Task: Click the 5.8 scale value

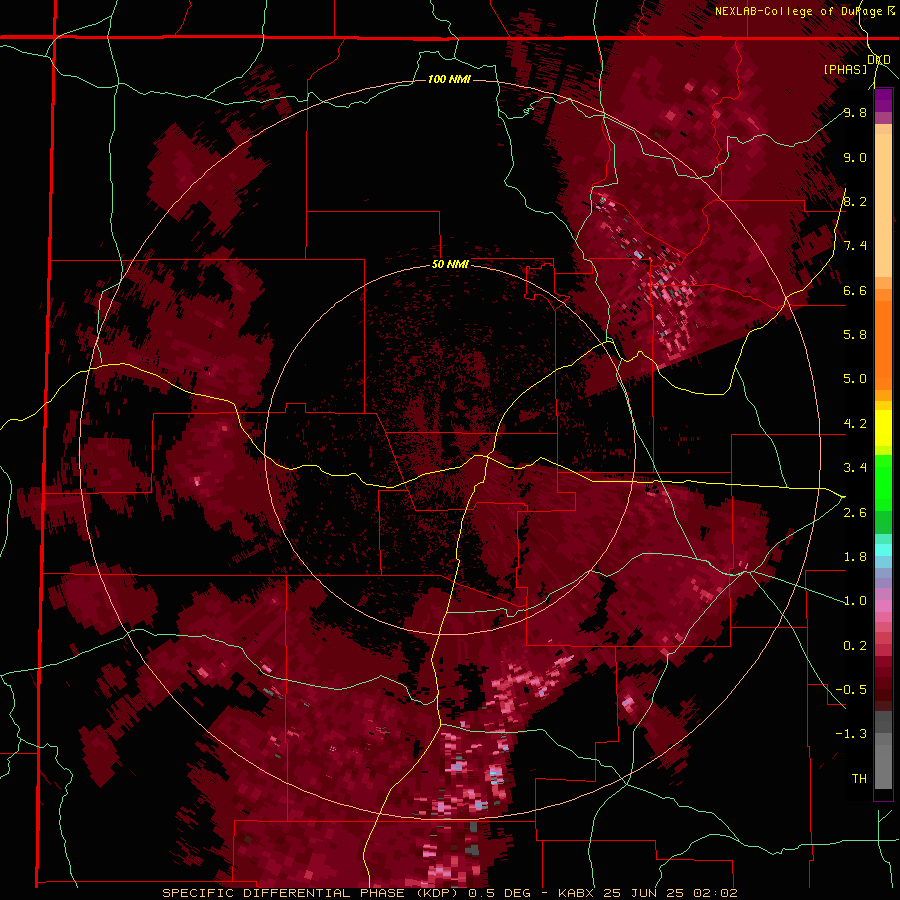Action: (x=855, y=335)
